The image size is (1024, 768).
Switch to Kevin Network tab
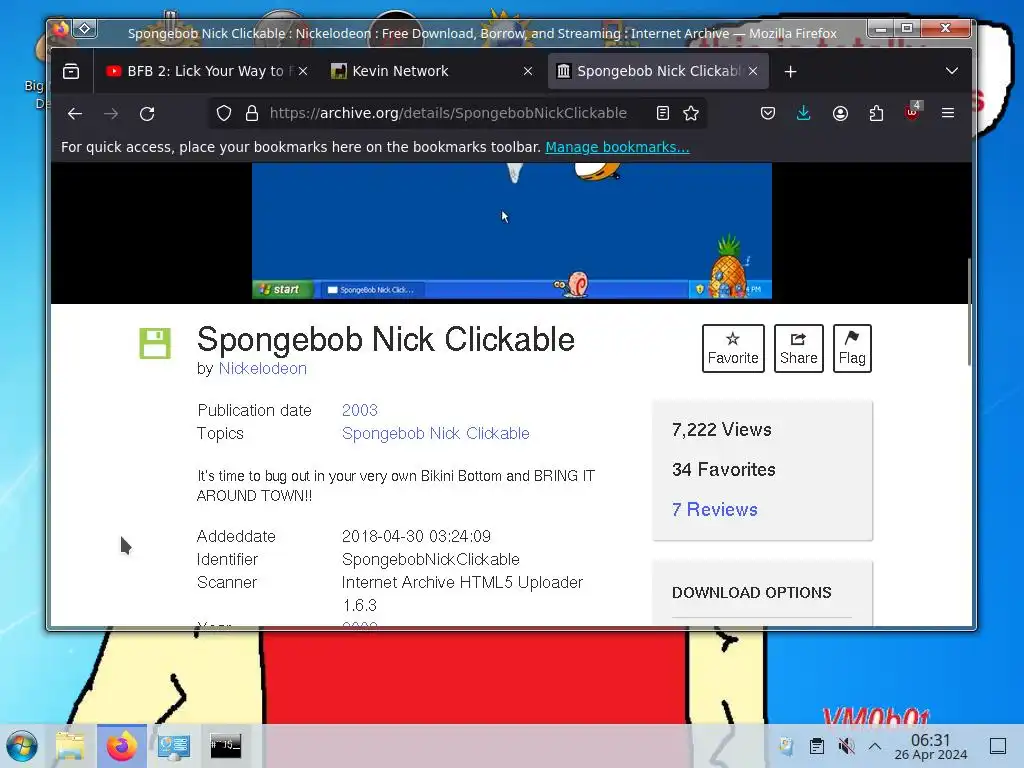coord(431,71)
